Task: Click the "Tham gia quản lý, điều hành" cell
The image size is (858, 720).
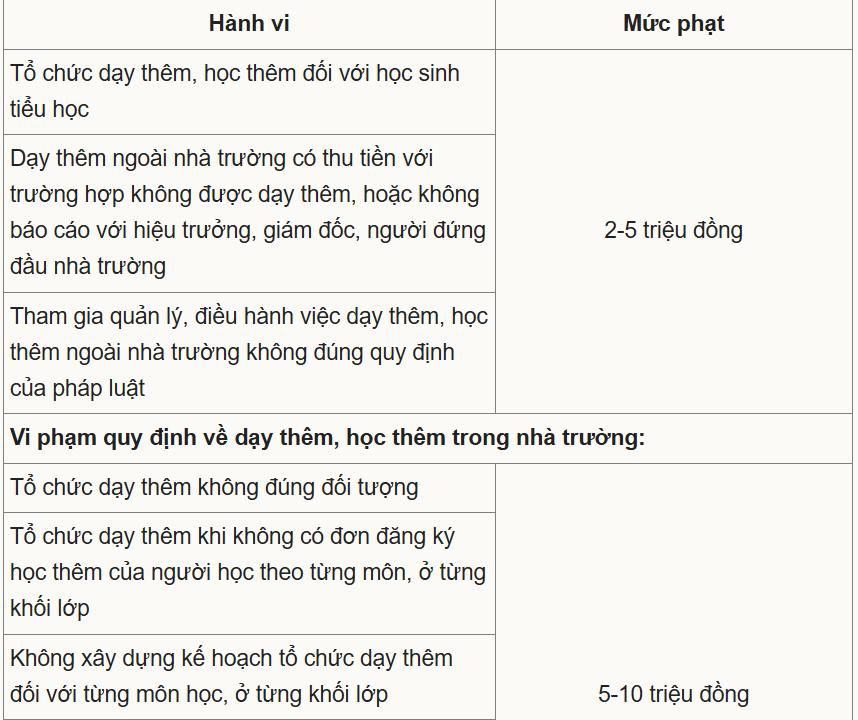Action: tap(249, 352)
